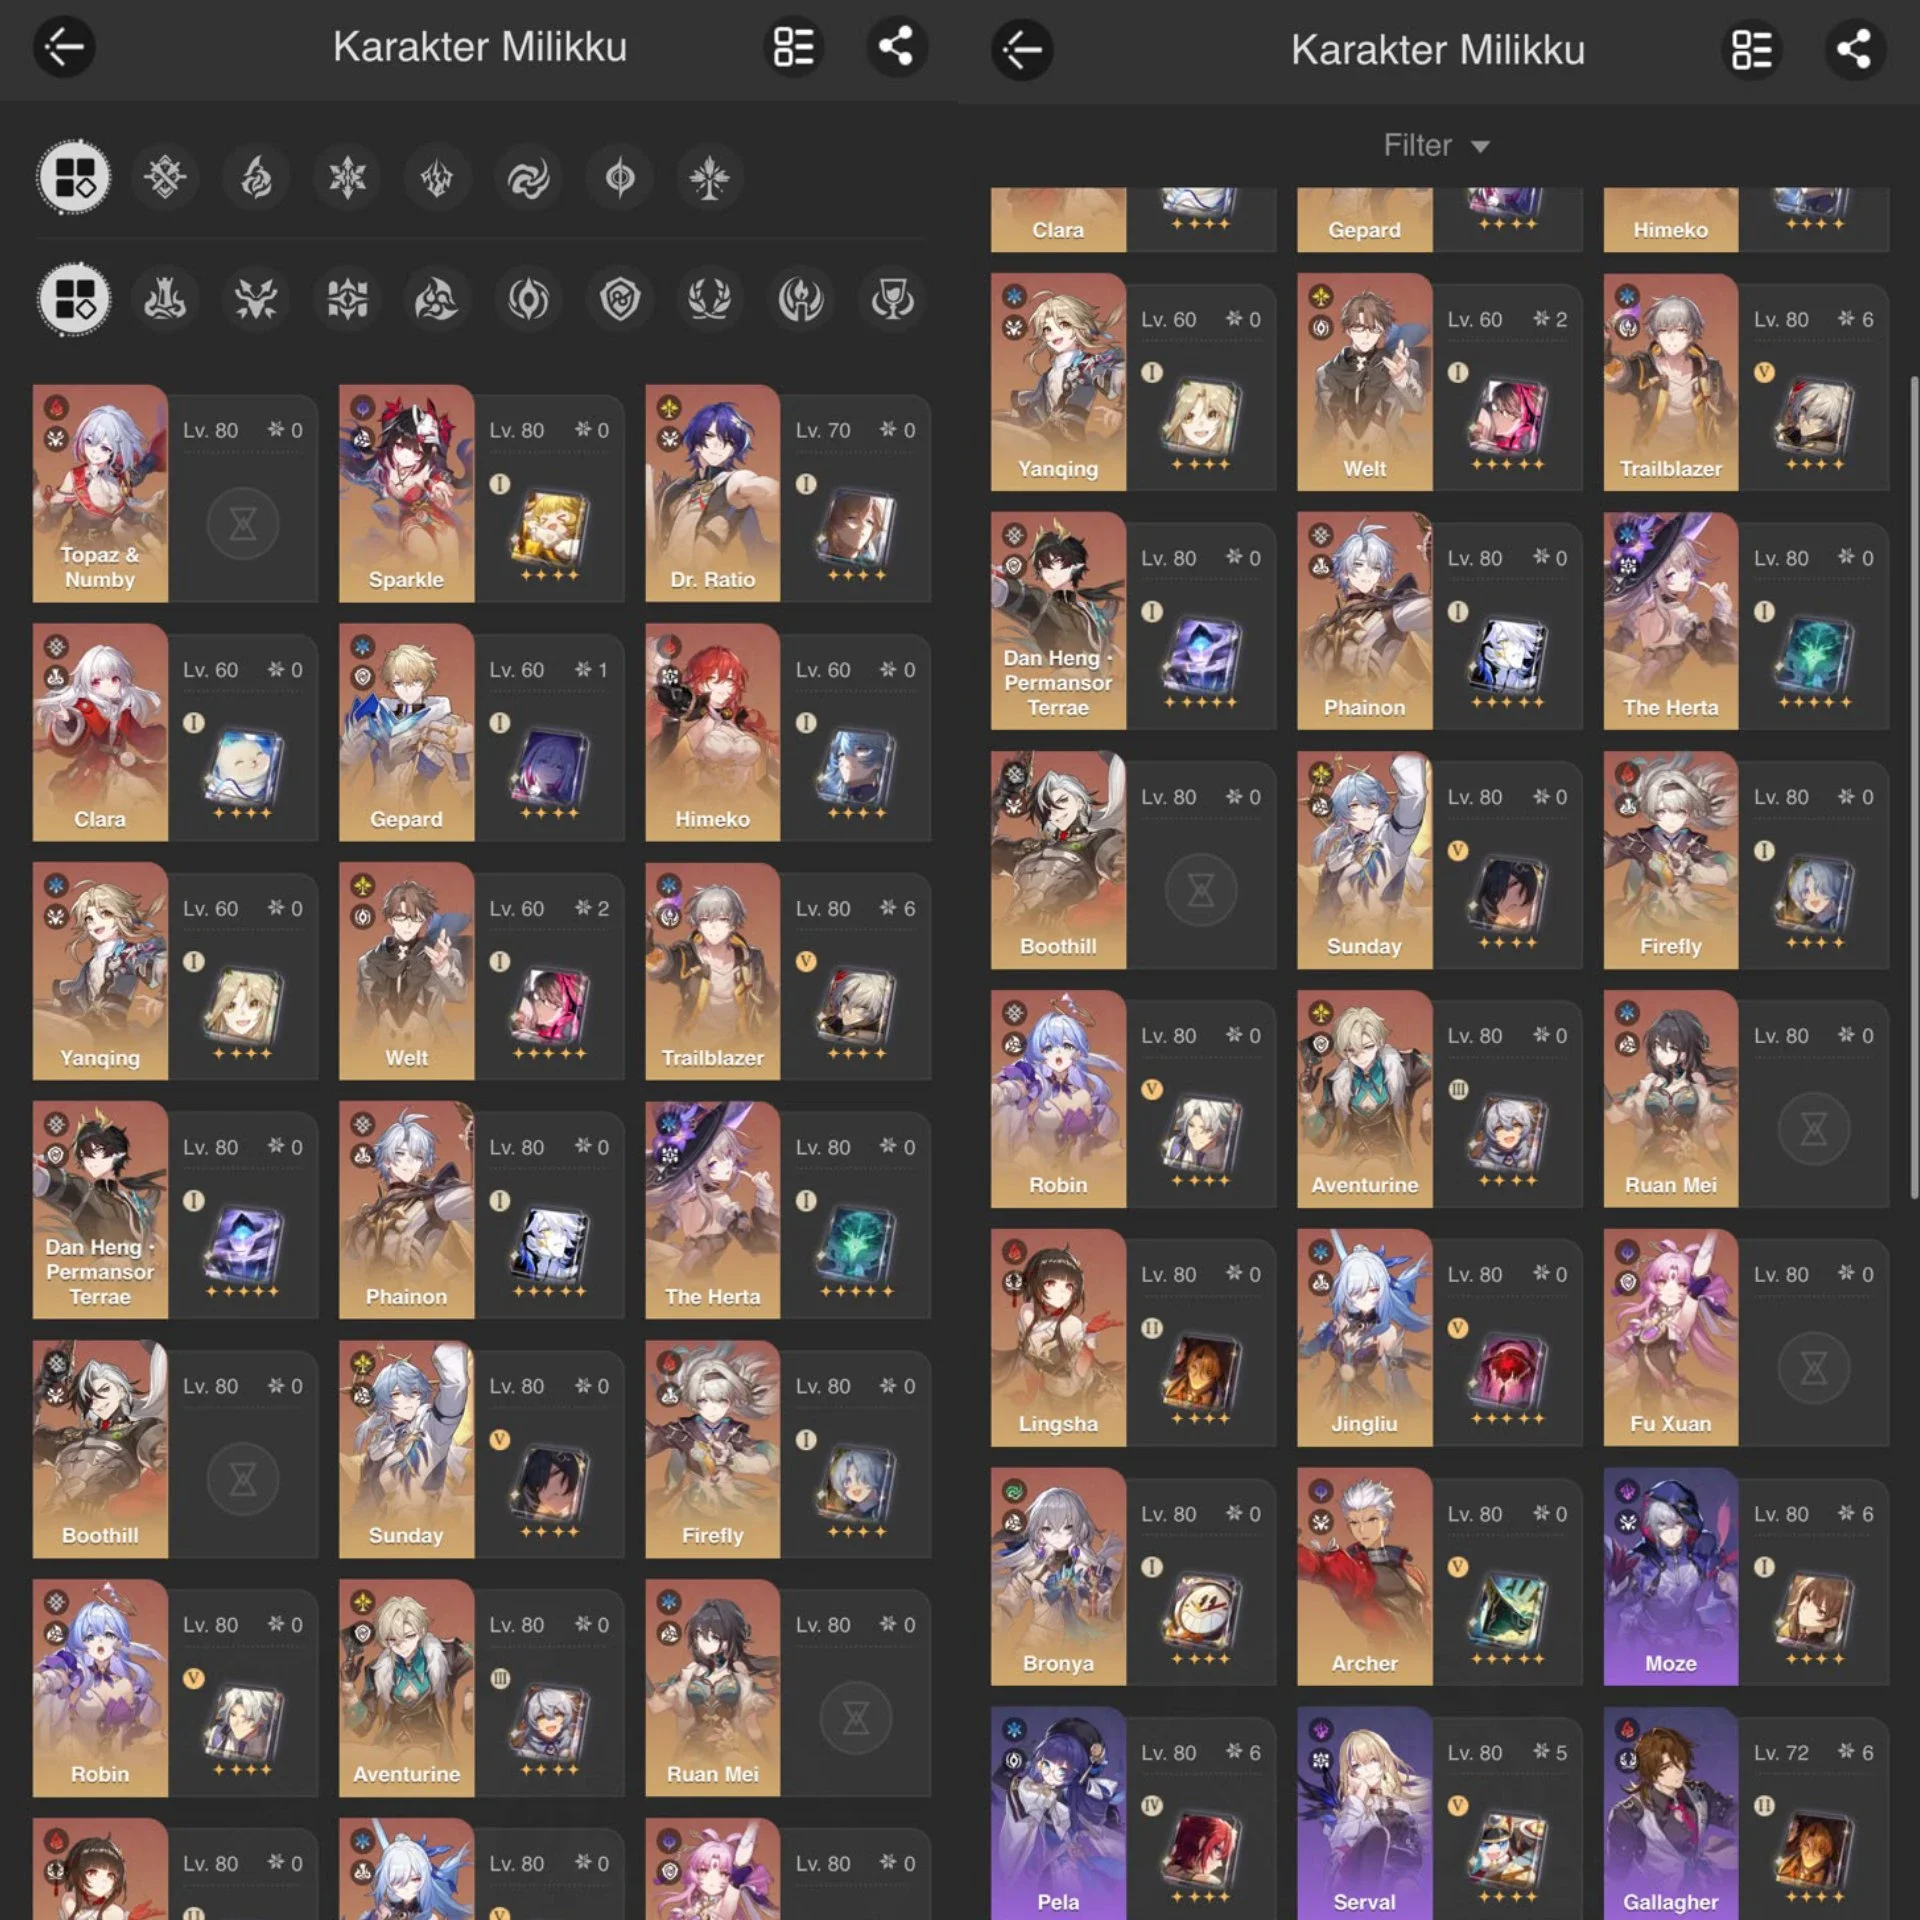Tap Fu Xuan's empty light cone slot

click(1814, 1367)
